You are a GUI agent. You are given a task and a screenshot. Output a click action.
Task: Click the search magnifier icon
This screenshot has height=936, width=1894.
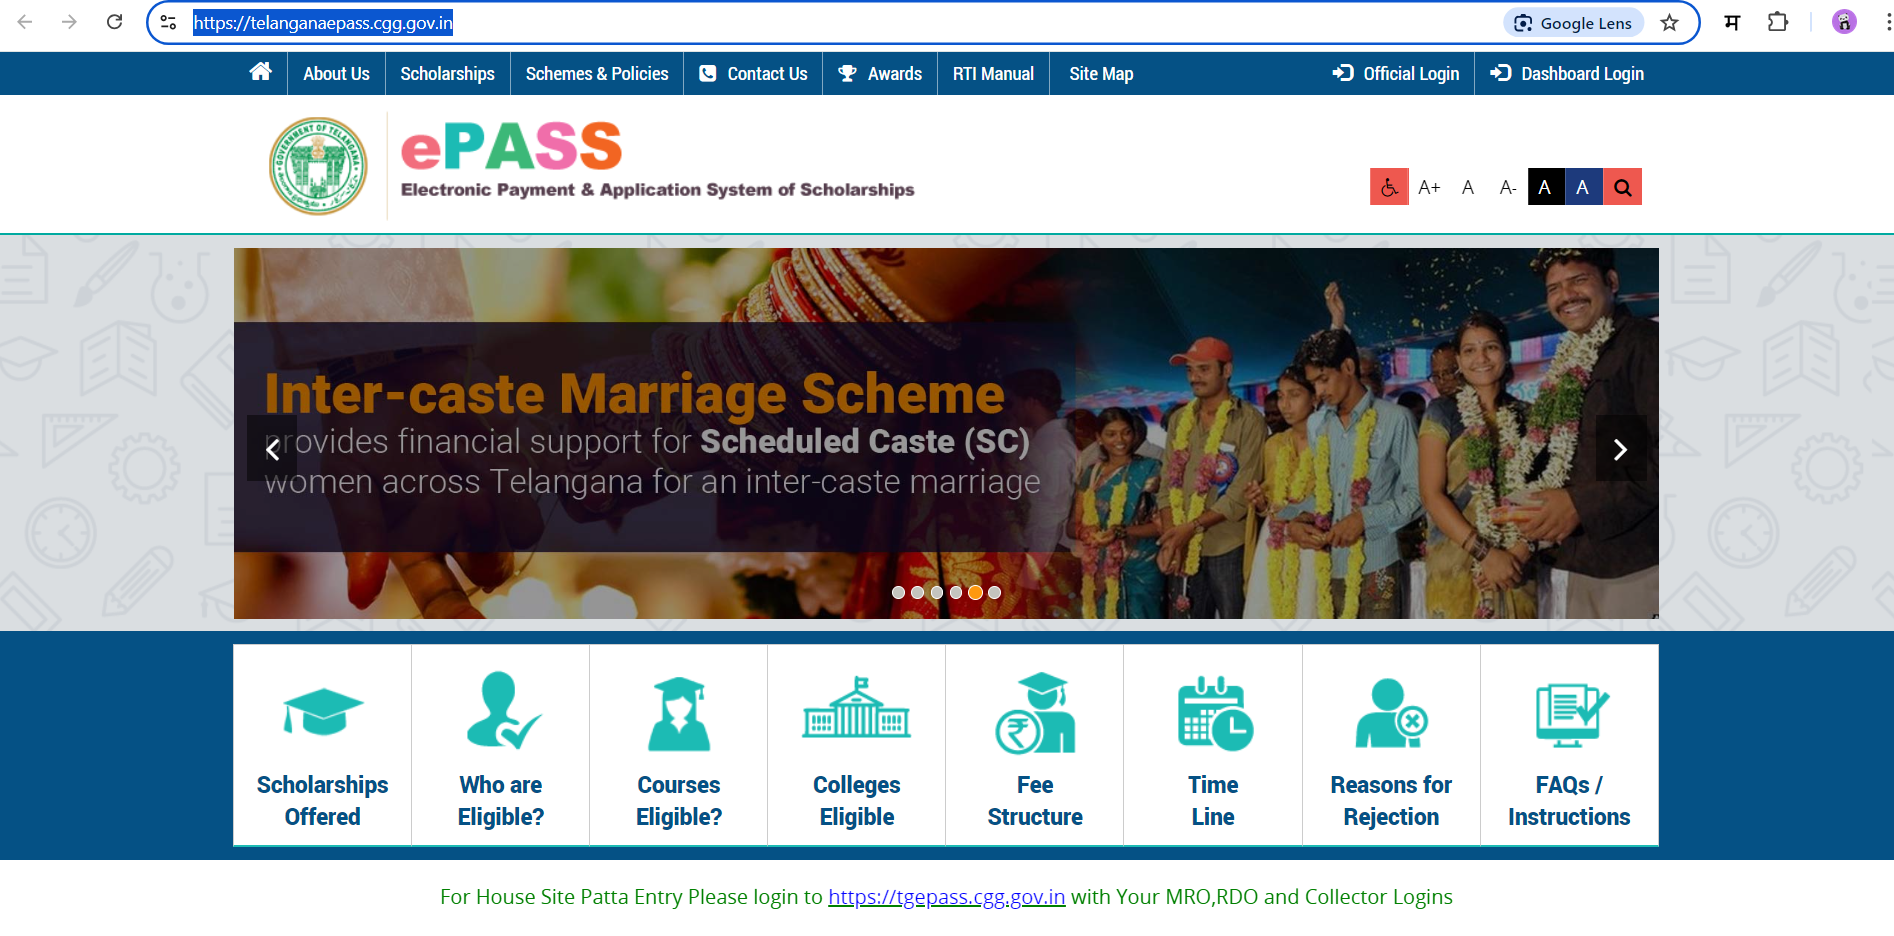click(1622, 186)
